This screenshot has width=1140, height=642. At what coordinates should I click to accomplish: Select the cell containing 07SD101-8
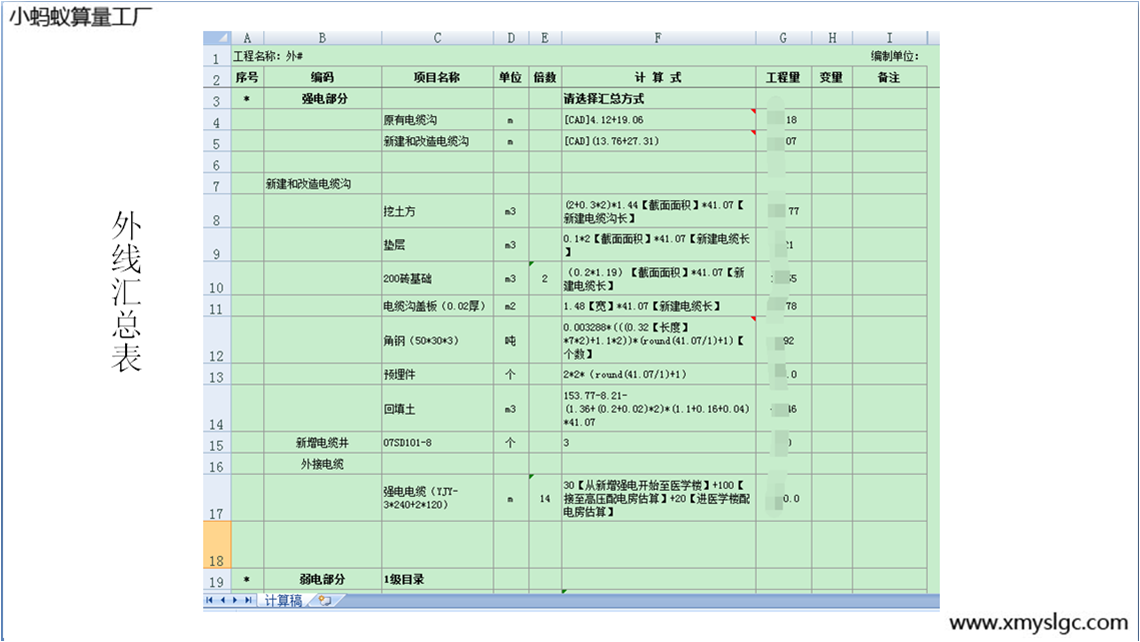[437, 443]
